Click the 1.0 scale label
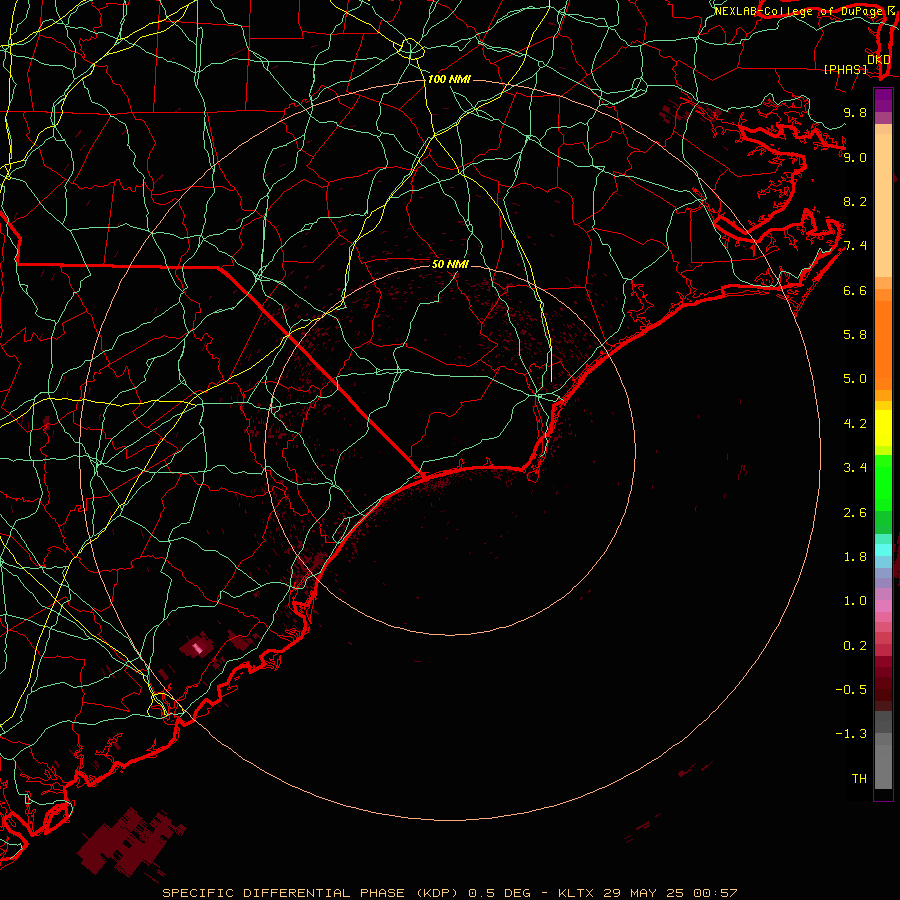Viewport: 900px width, 900px height. pos(855,601)
